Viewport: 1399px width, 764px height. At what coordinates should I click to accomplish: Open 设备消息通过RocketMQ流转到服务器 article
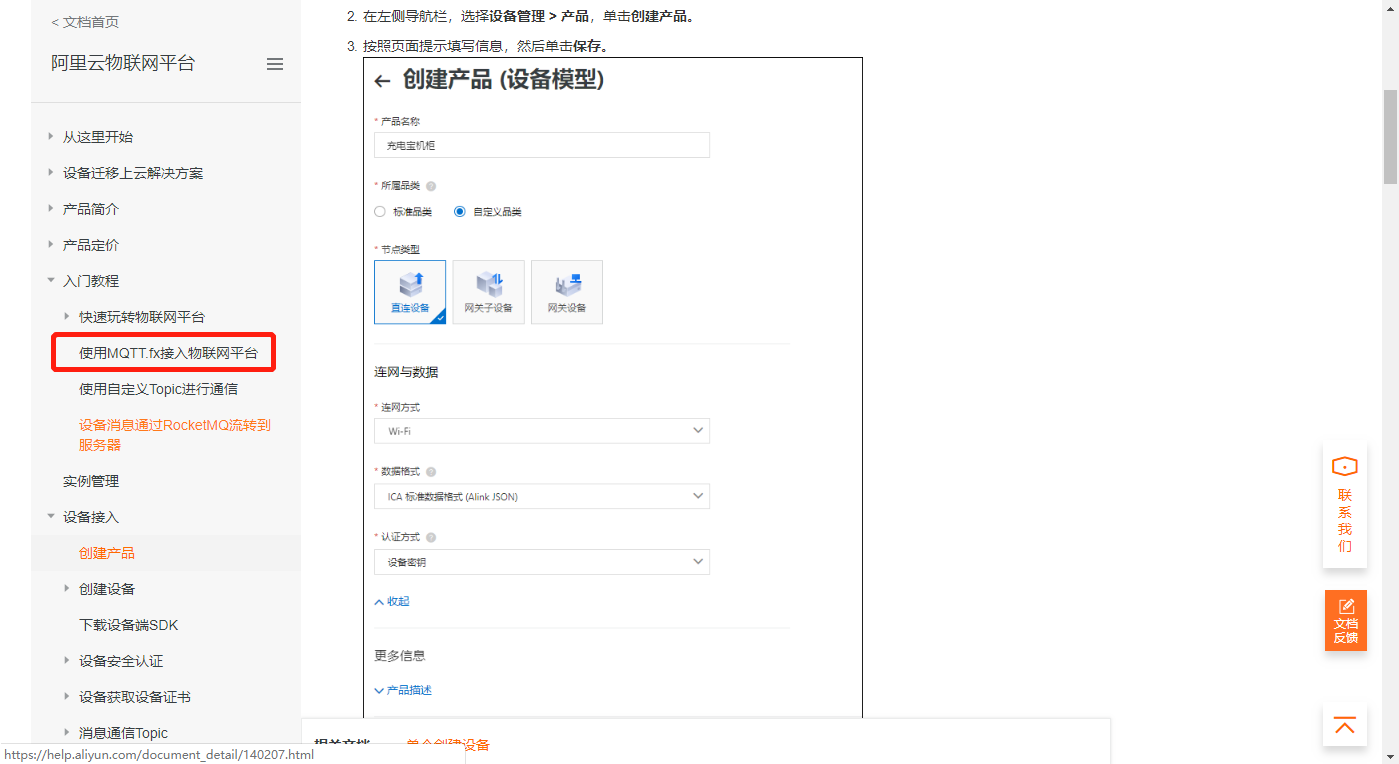pos(175,435)
